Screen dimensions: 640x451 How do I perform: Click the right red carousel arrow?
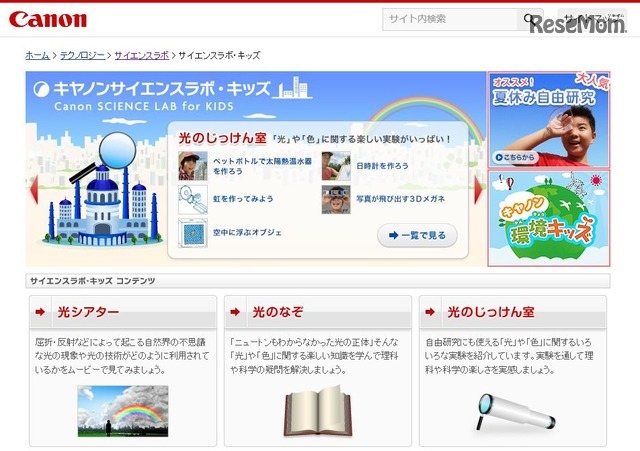478,190
